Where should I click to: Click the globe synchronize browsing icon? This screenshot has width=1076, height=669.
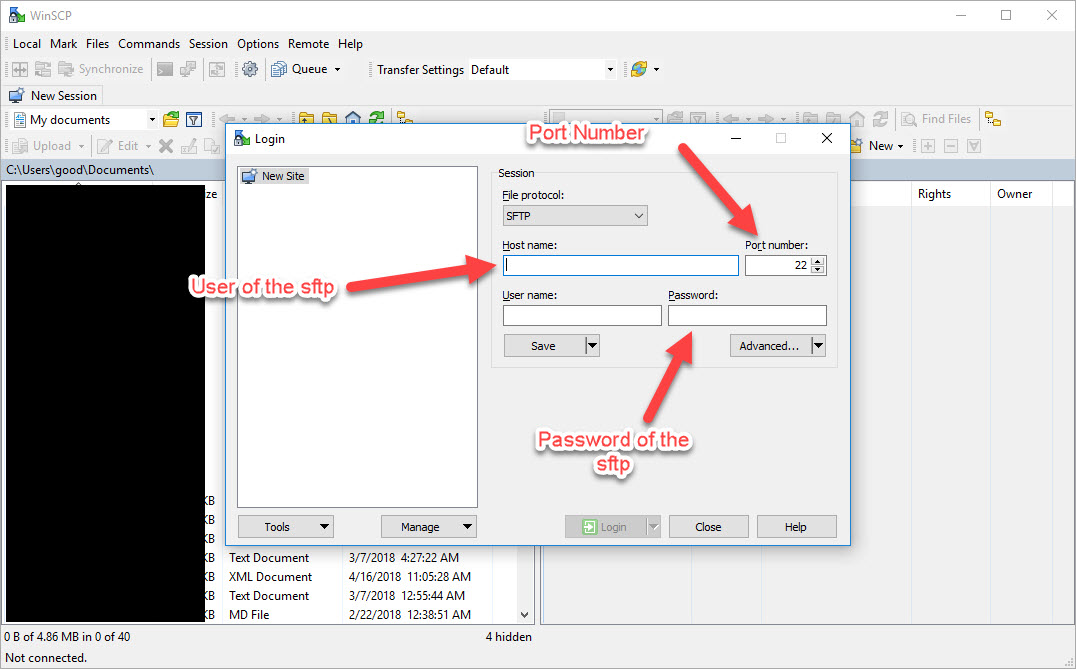[x=637, y=69]
